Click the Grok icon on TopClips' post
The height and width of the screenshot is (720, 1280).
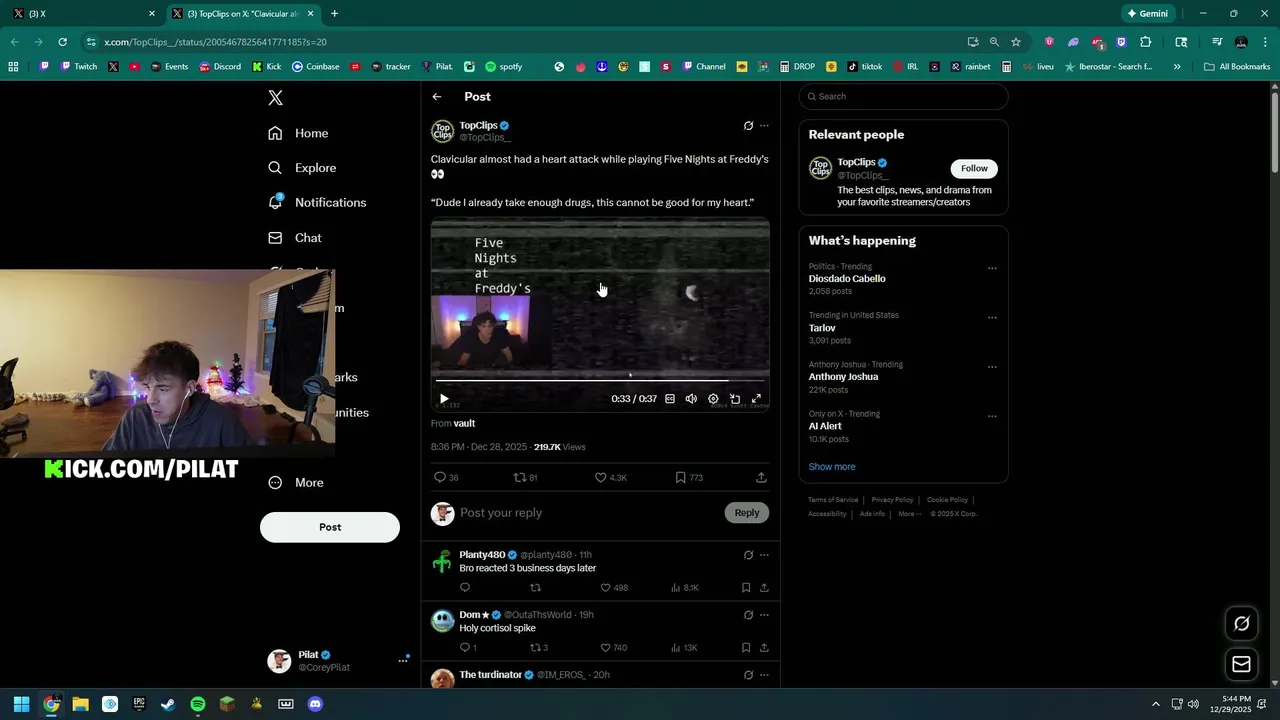pos(748,126)
